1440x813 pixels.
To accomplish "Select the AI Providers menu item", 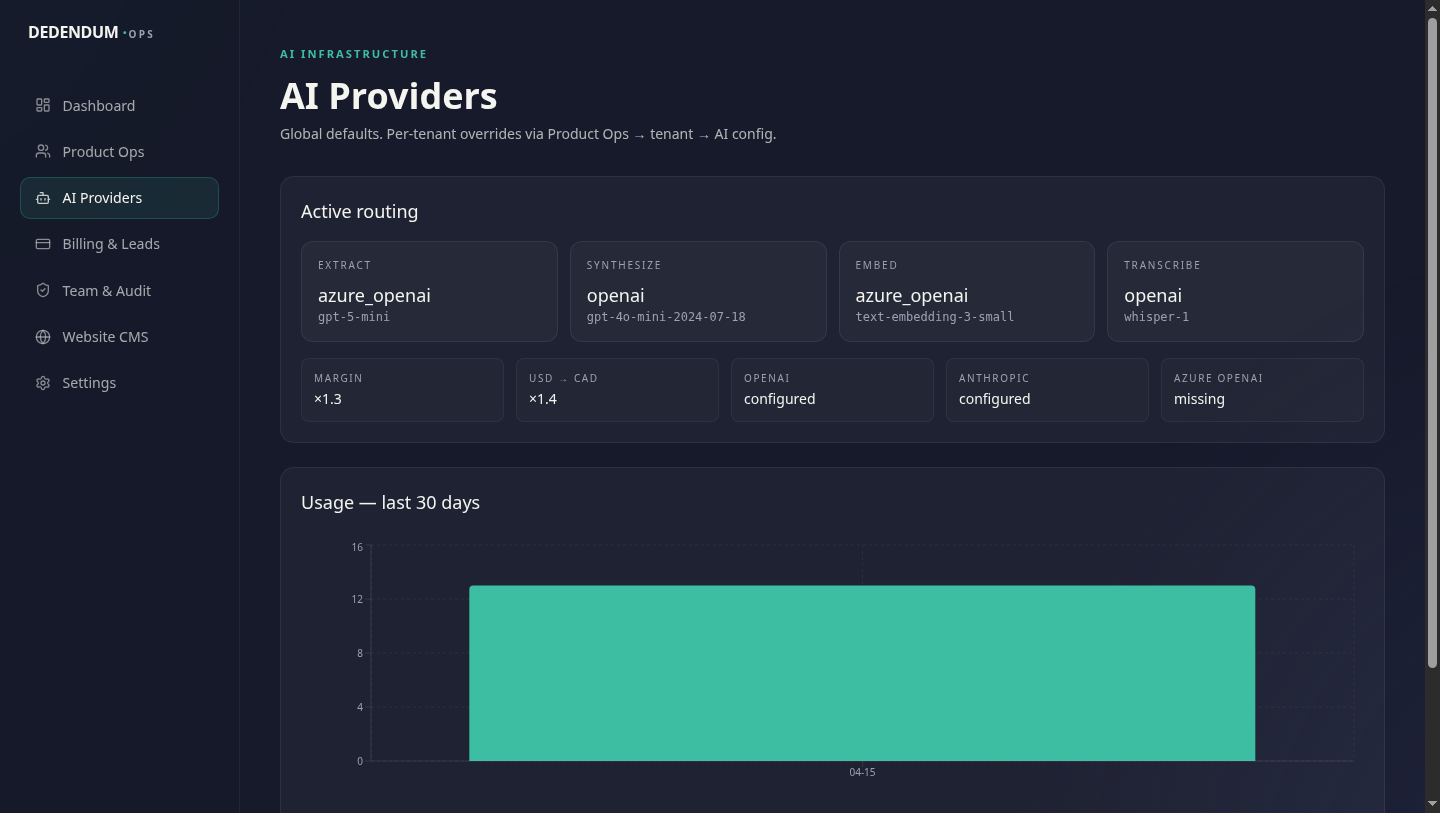I will coord(119,198).
